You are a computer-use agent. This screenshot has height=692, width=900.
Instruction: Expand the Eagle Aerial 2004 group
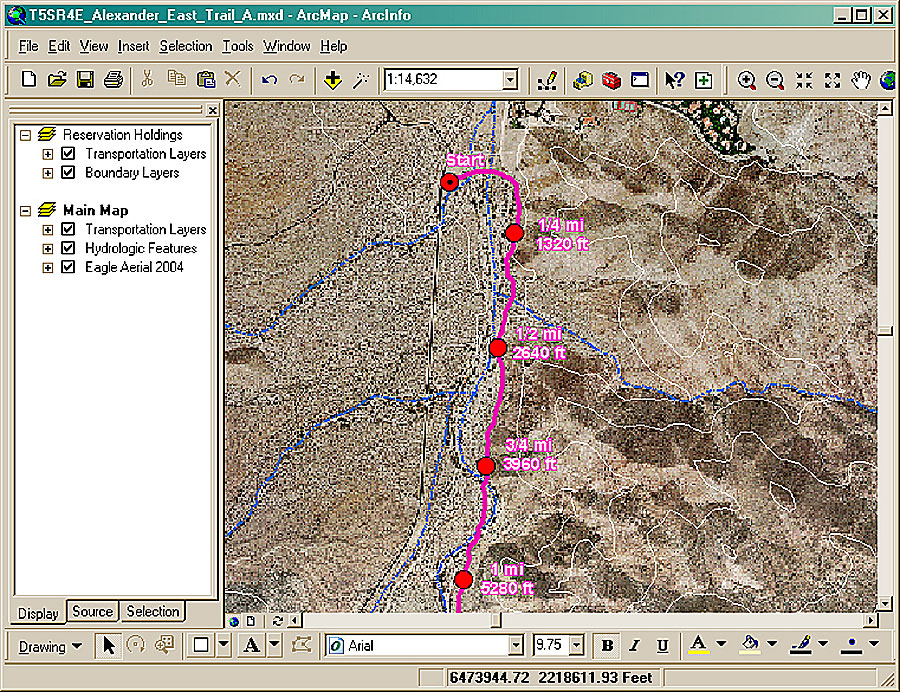click(48, 267)
